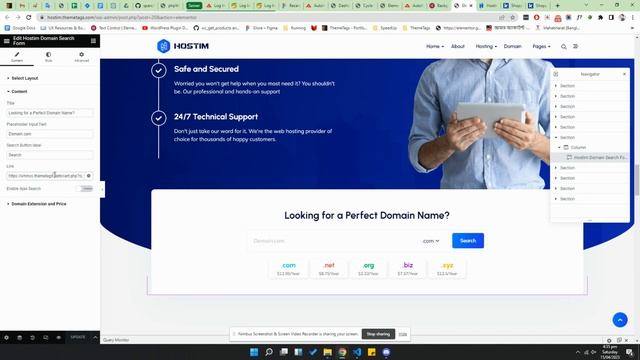This screenshot has height=360, width=640.
Task: Open Elementor page settings gear in footer
Action: point(6,338)
